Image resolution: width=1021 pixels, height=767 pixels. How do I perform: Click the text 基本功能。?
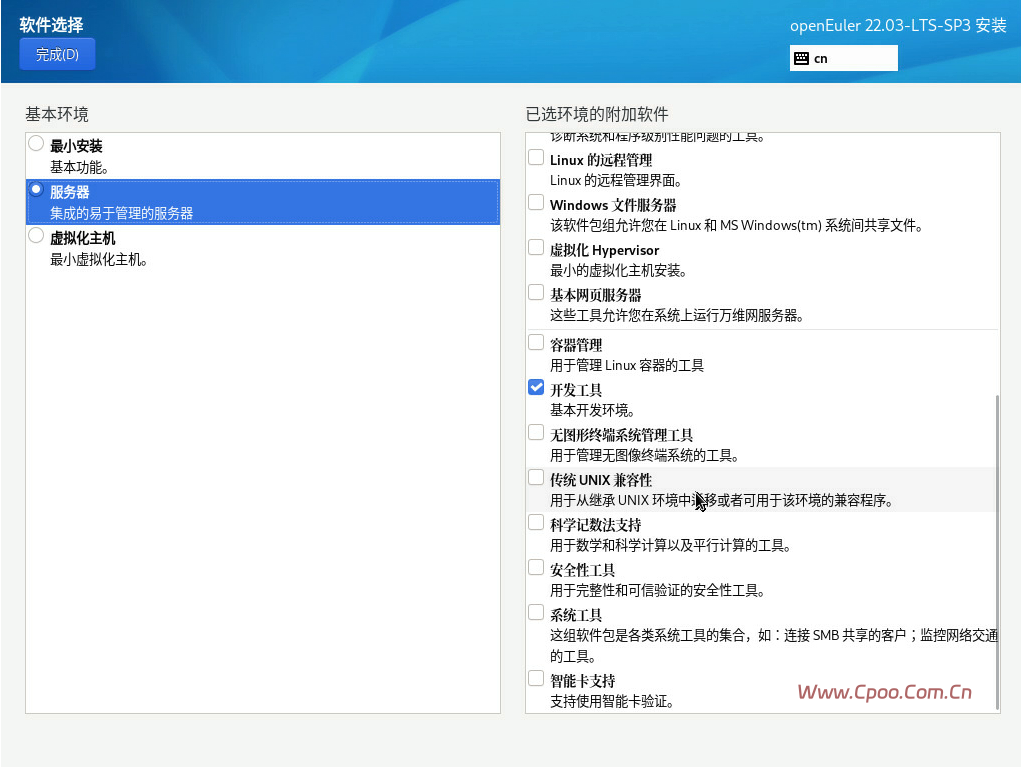pyautogui.click(x=79, y=167)
